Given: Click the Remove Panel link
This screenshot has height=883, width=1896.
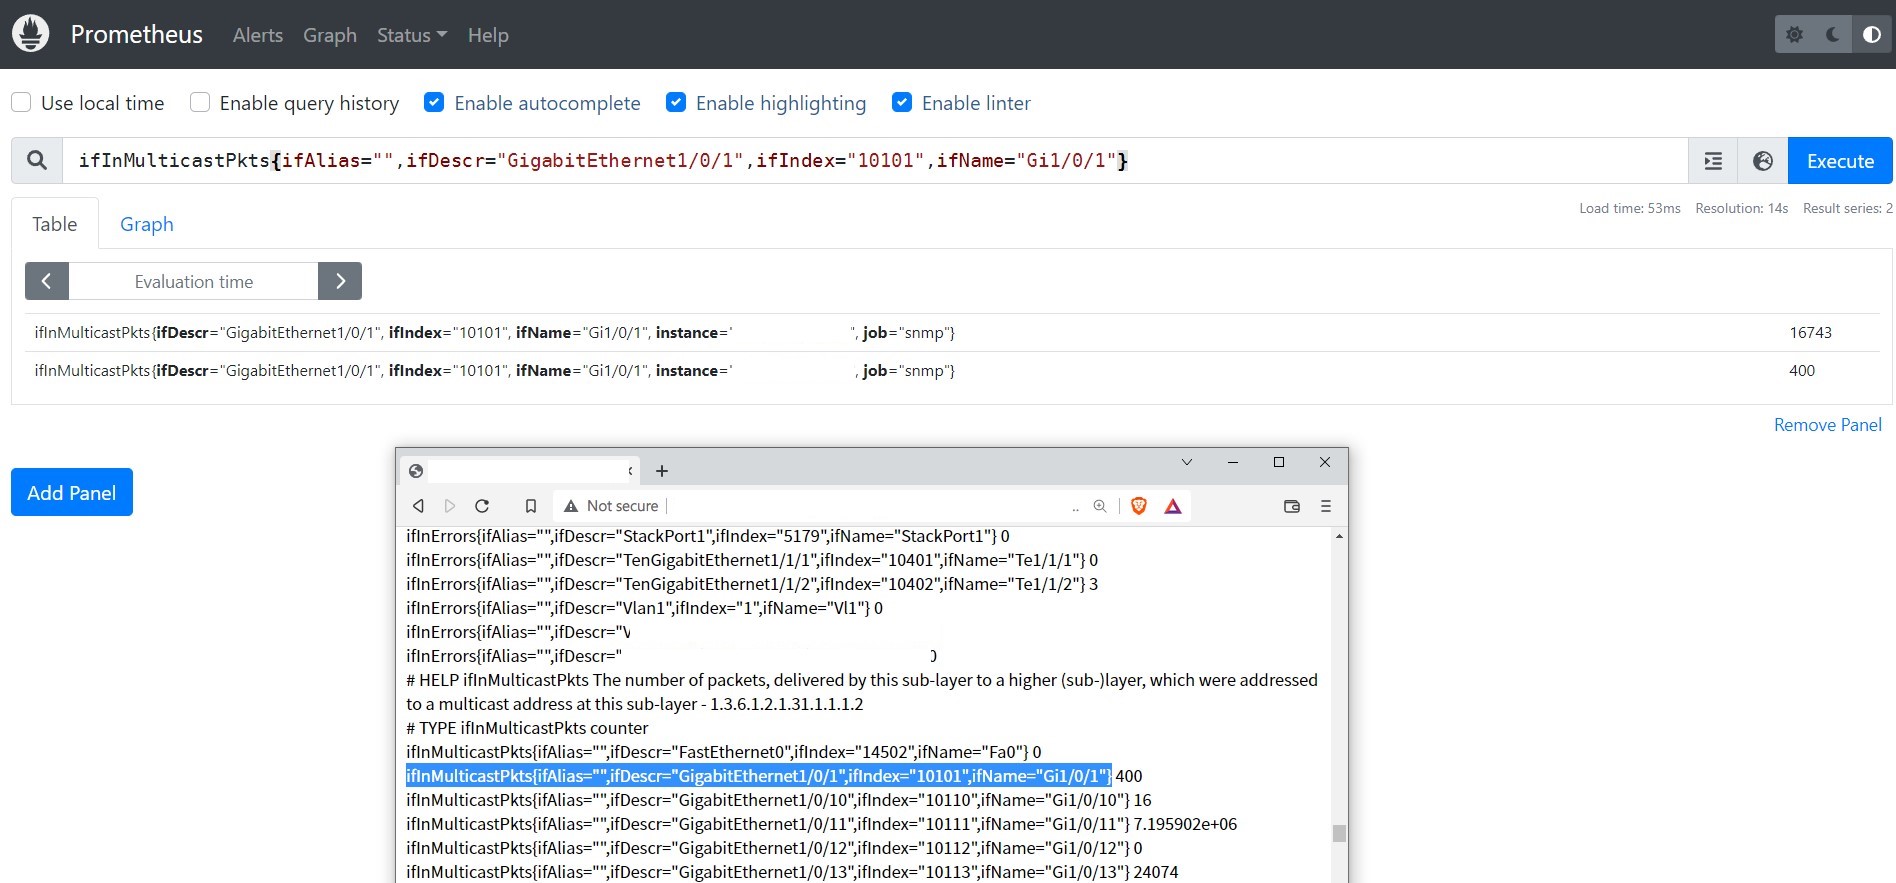Looking at the screenshot, I should coord(1828,425).
